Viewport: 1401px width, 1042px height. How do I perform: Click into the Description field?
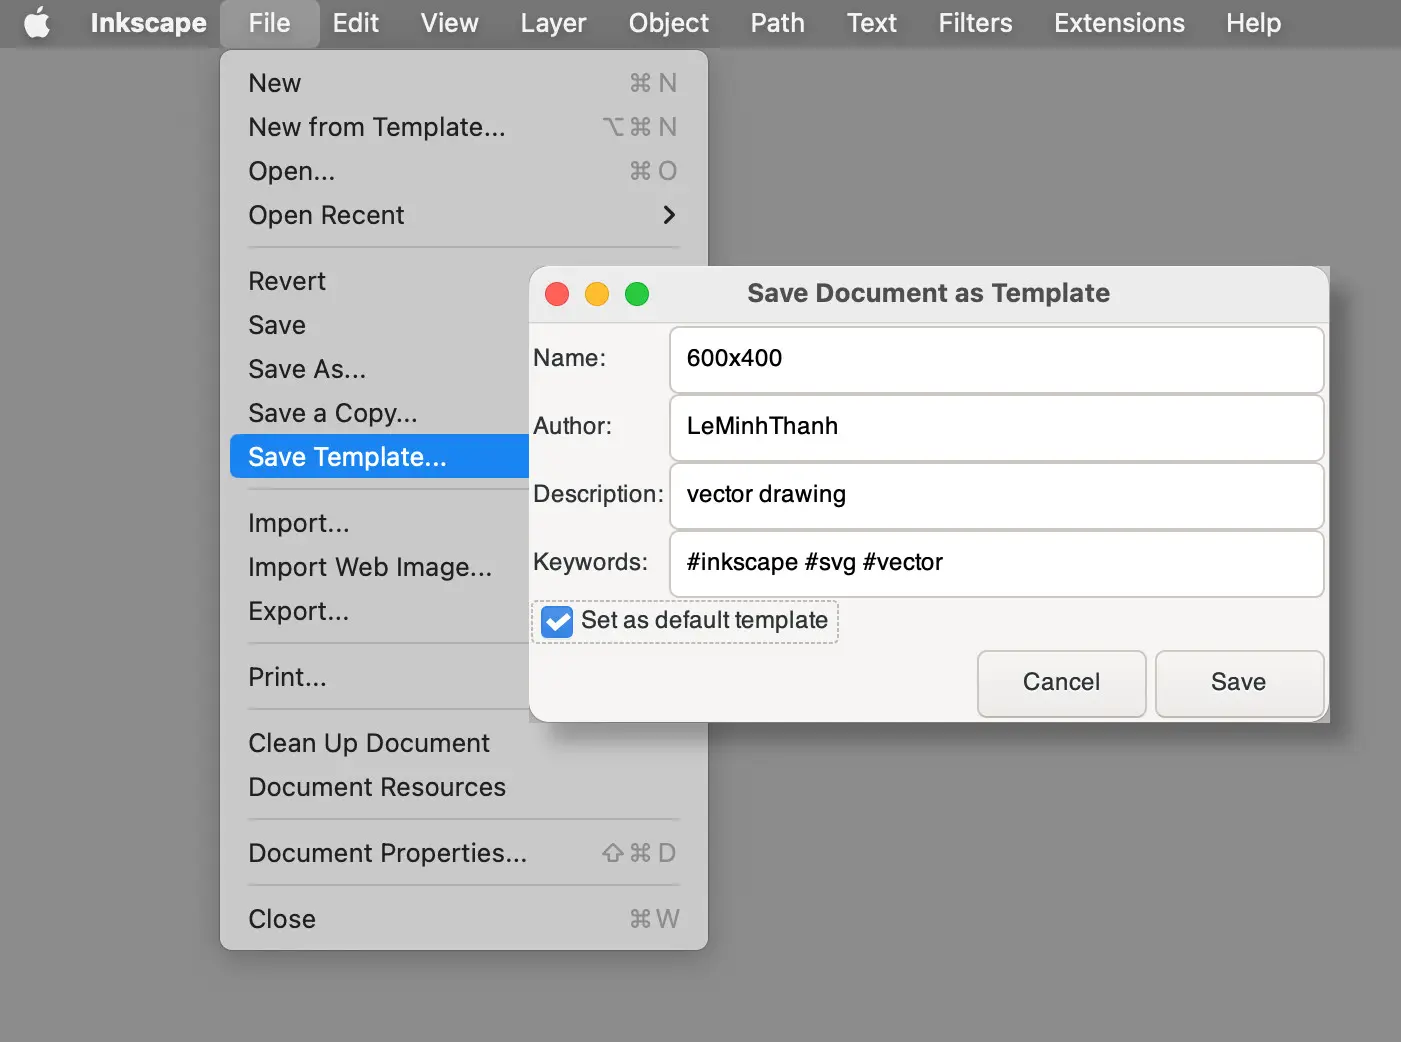pyautogui.click(x=996, y=495)
